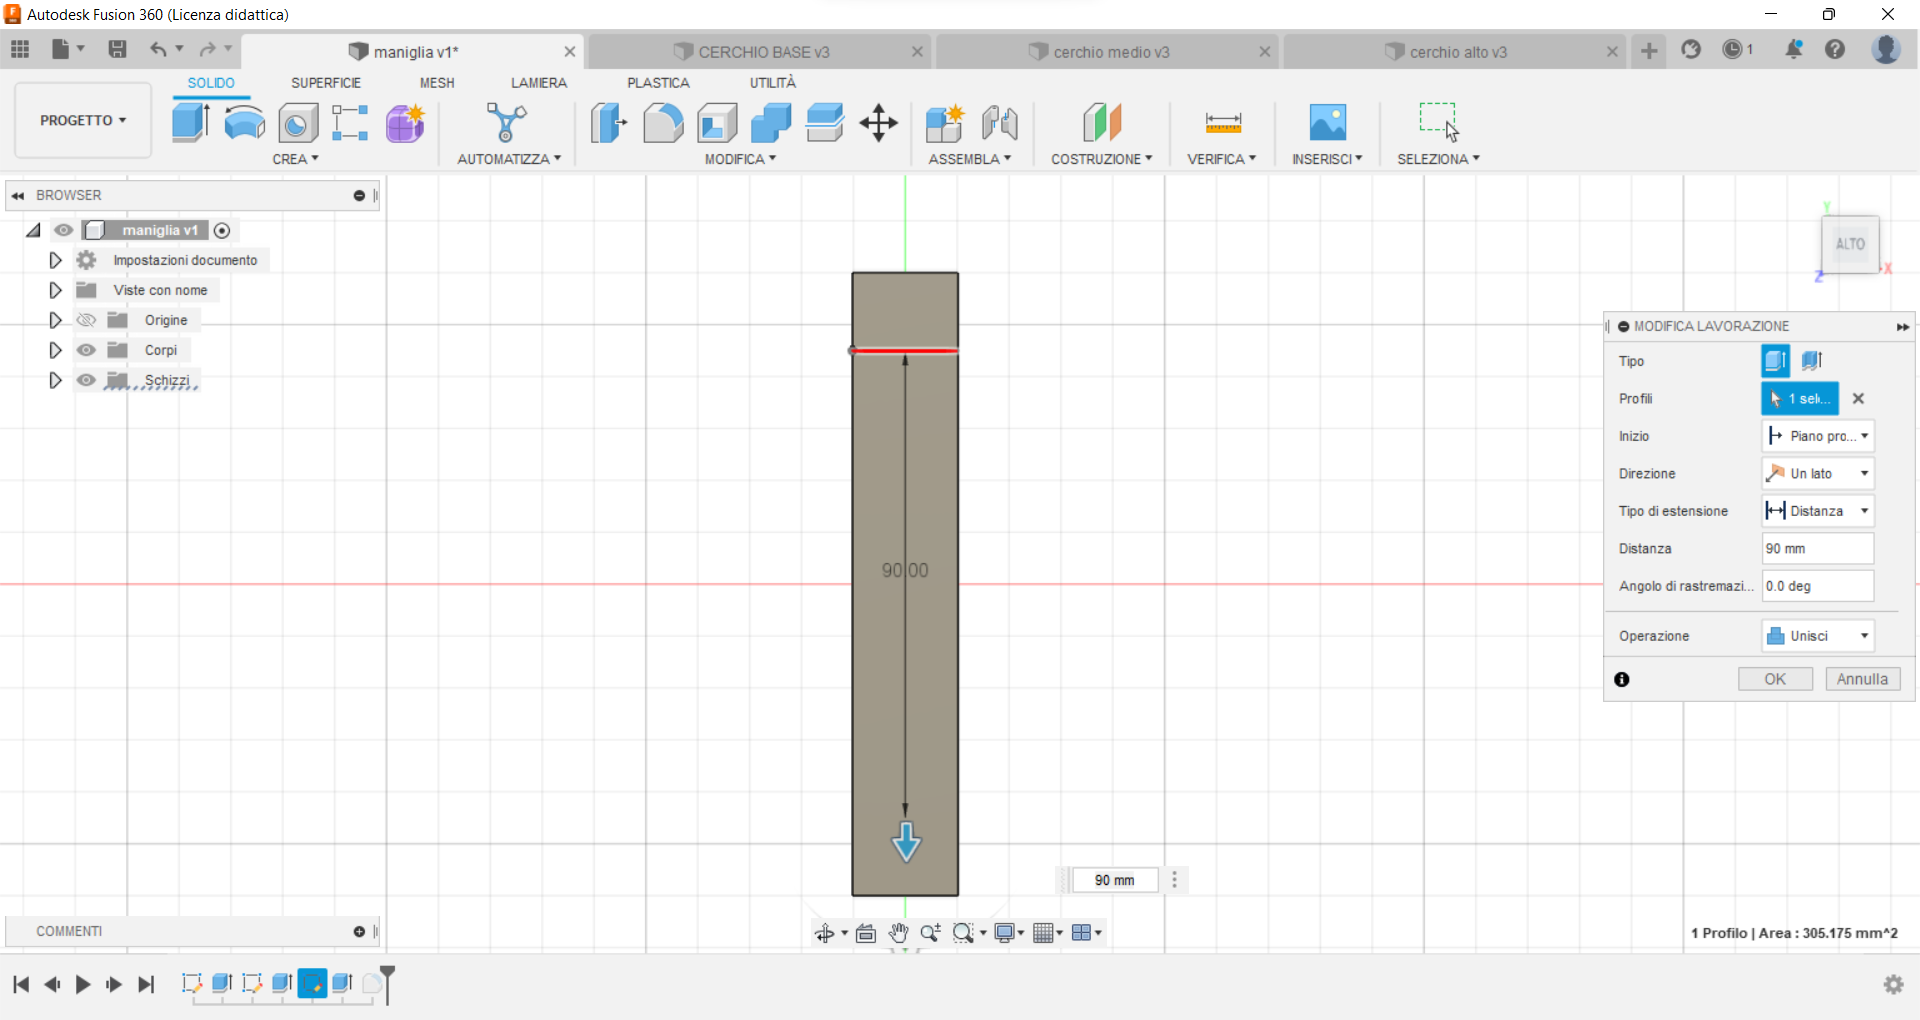Click the Insert image icon
This screenshot has height=1020, width=1920.
(x=1328, y=123)
